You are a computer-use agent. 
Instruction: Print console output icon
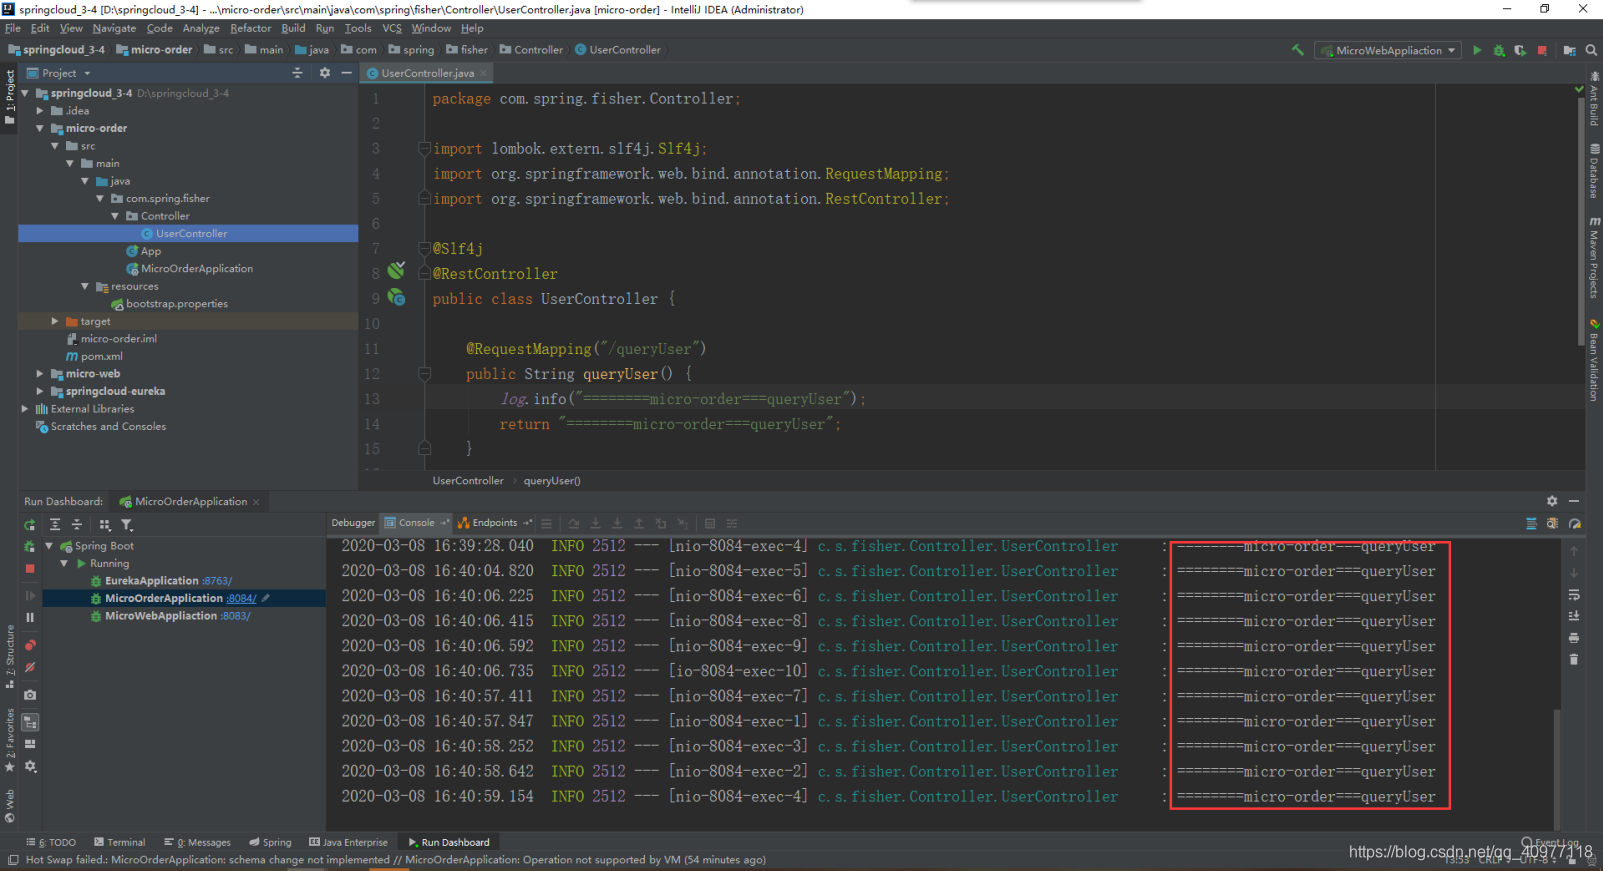coord(1574,638)
